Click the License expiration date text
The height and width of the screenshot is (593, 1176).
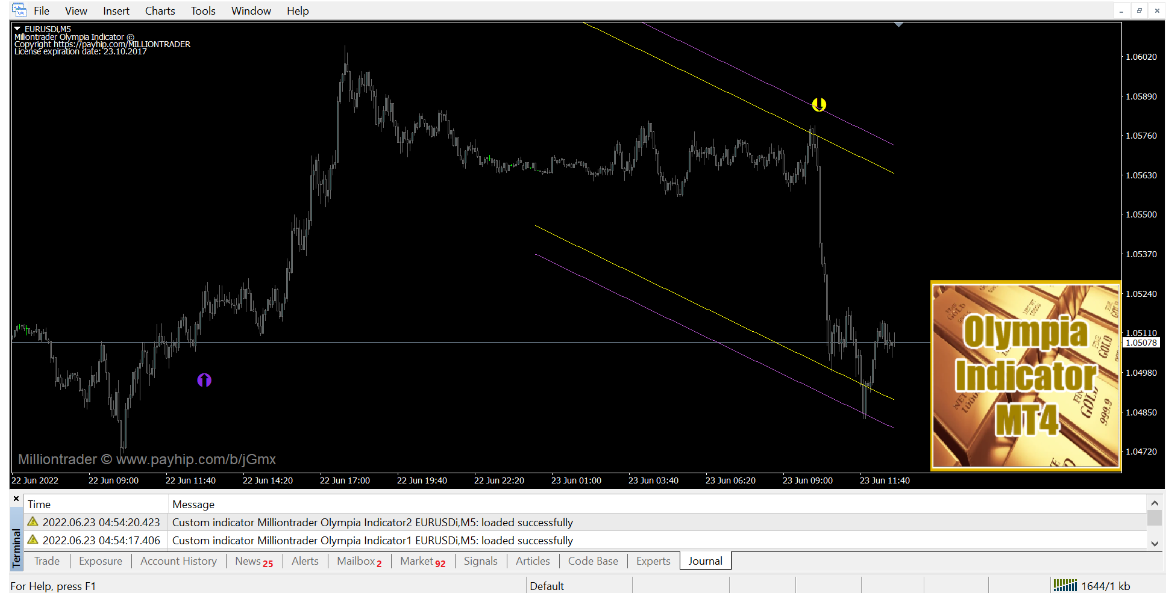pyautogui.click(x=80, y=51)
